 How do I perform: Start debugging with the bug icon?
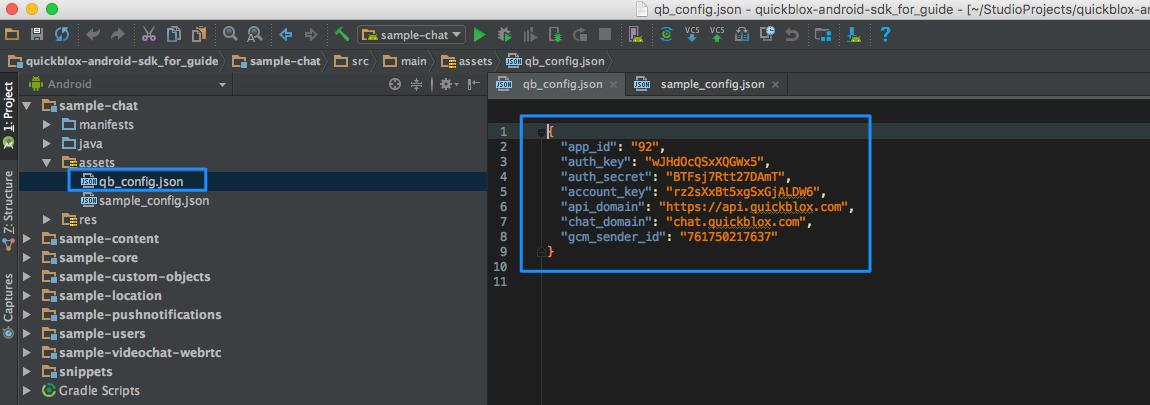tap(505, 34)
